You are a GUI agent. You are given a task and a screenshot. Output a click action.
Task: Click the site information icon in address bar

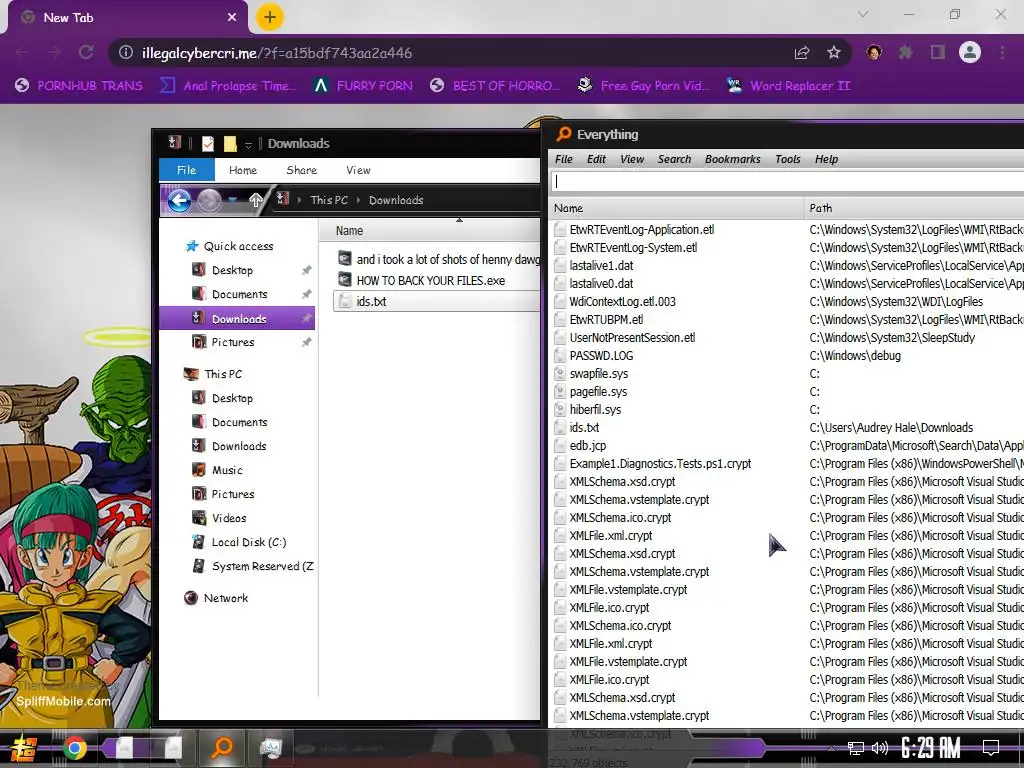coord(125,53)
